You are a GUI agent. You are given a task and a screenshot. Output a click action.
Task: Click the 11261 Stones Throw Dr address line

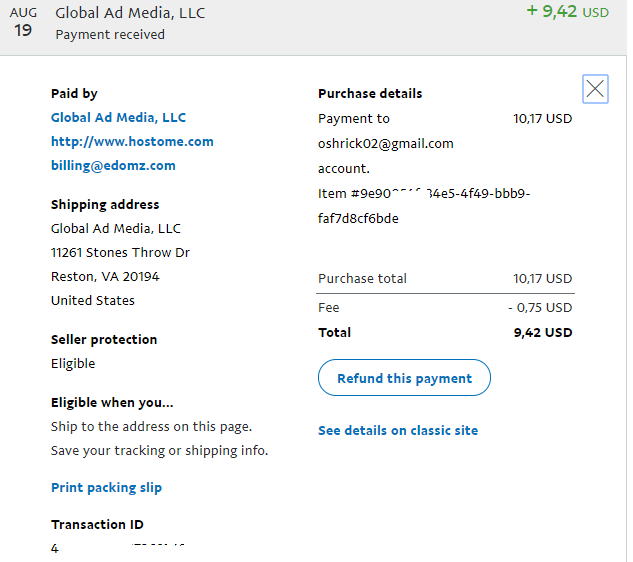click(120, 253)
